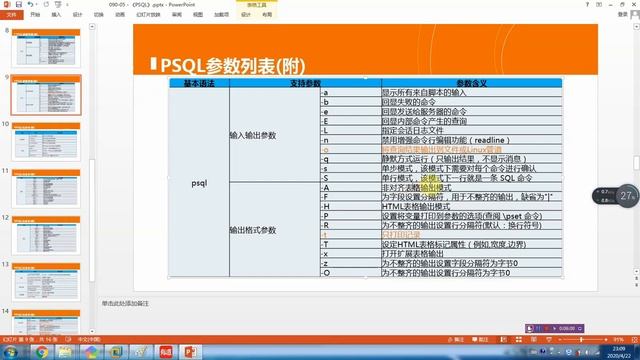Switch to the 审阅 (Review) ribbon tab
Screen dimensions: 640x360
177,15
